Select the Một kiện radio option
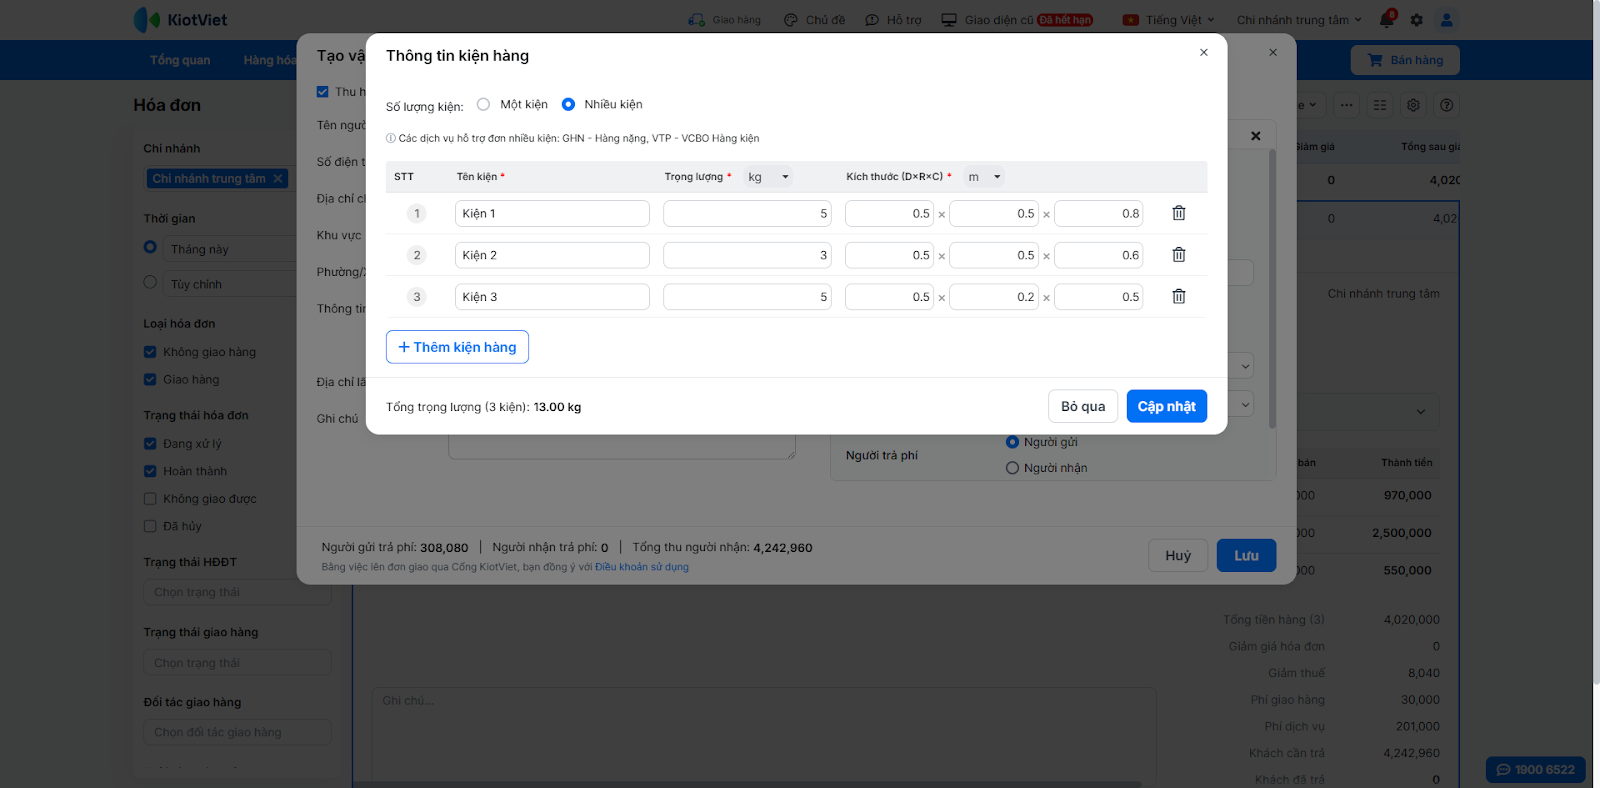The image size is (1600, 788). pos(484,104)
